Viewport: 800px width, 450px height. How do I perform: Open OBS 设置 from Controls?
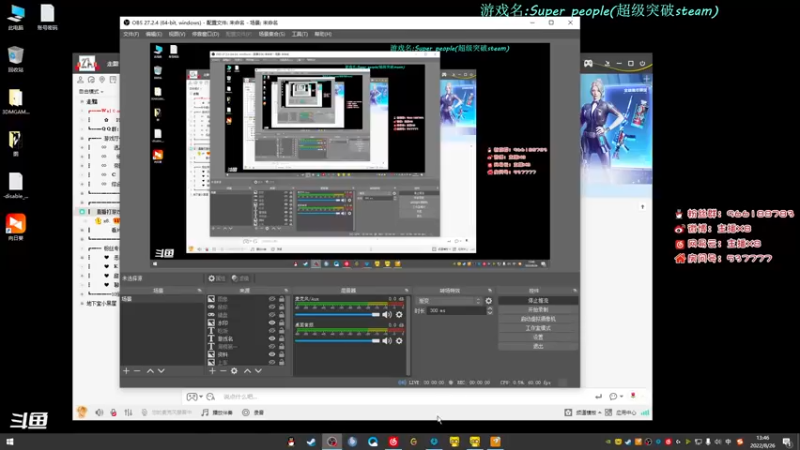[538, 337]
